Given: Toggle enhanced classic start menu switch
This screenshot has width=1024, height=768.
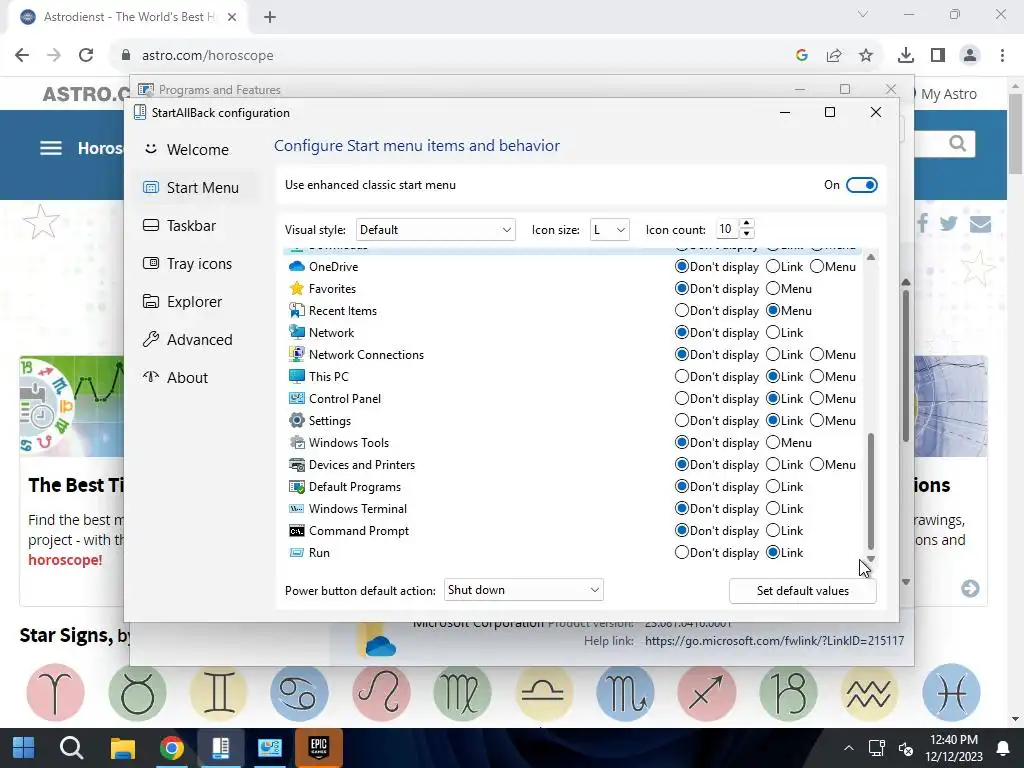Looking at the screenshot, I should (861, 185).
